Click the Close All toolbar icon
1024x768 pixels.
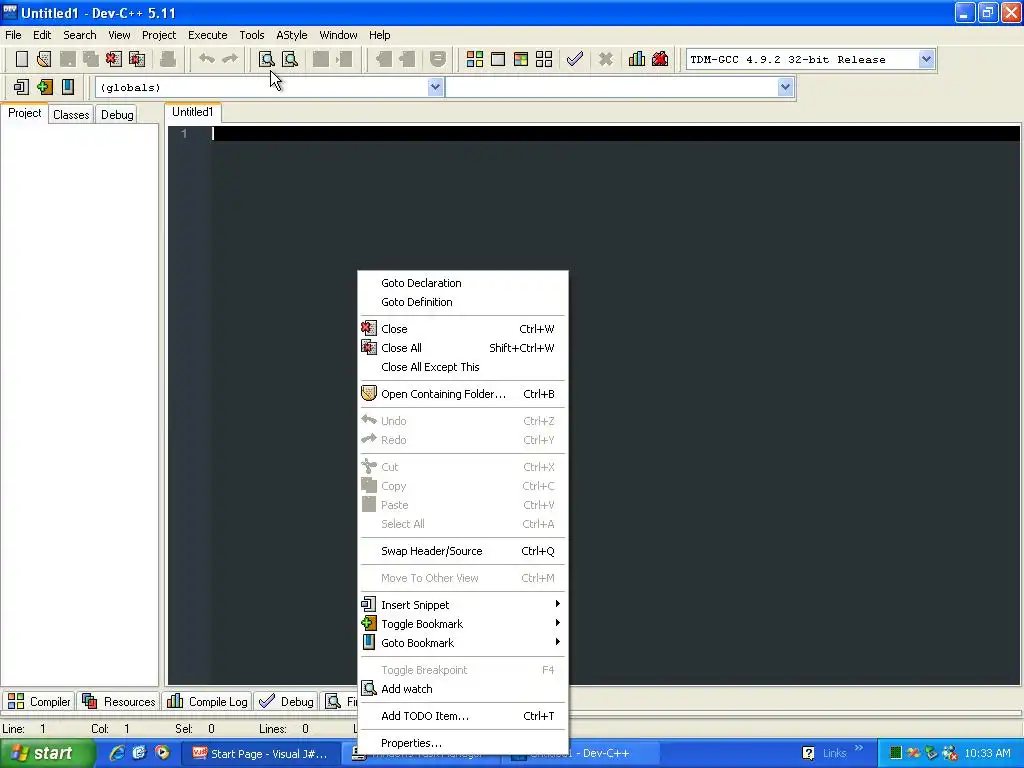pos(137,59)
